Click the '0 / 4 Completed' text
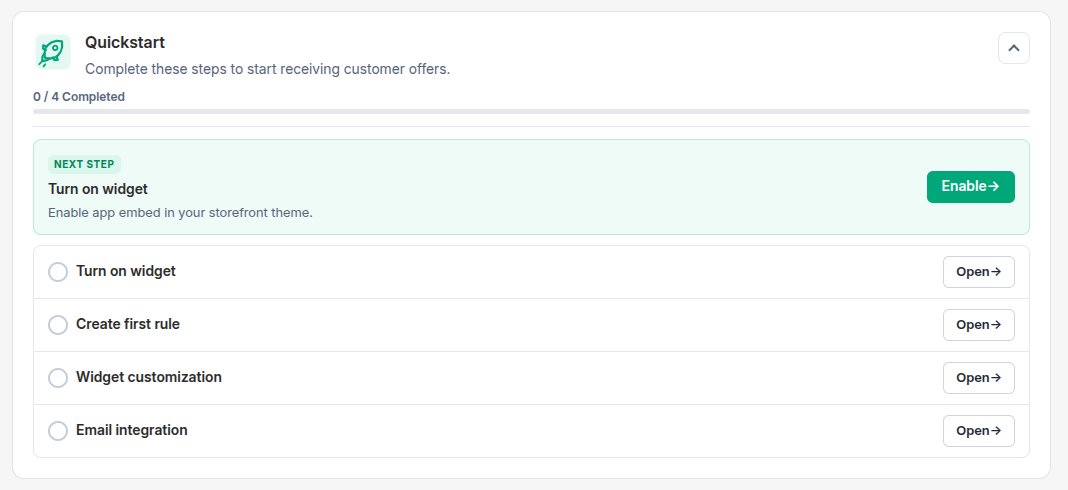 (x=79, y=97)
